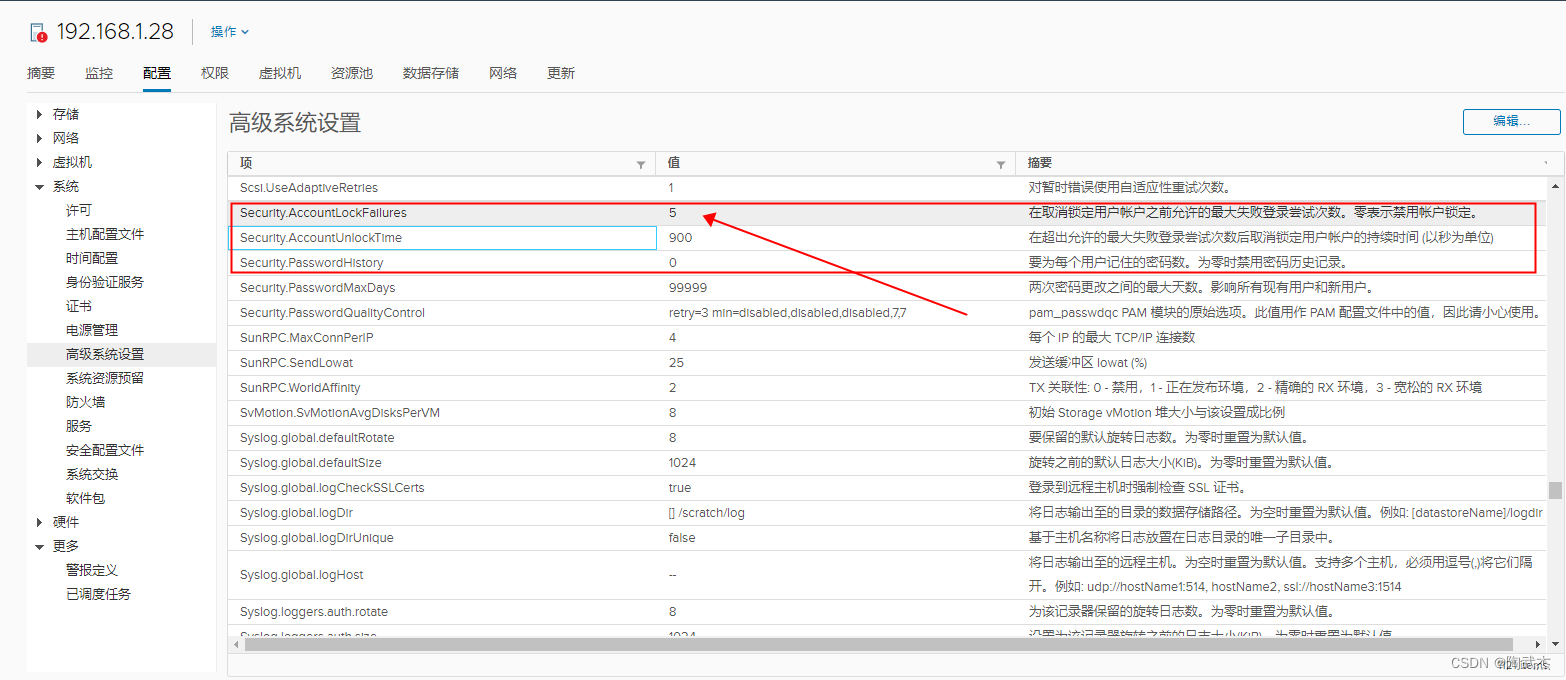Click the scrollbar up arrow

coord(1555,187)
